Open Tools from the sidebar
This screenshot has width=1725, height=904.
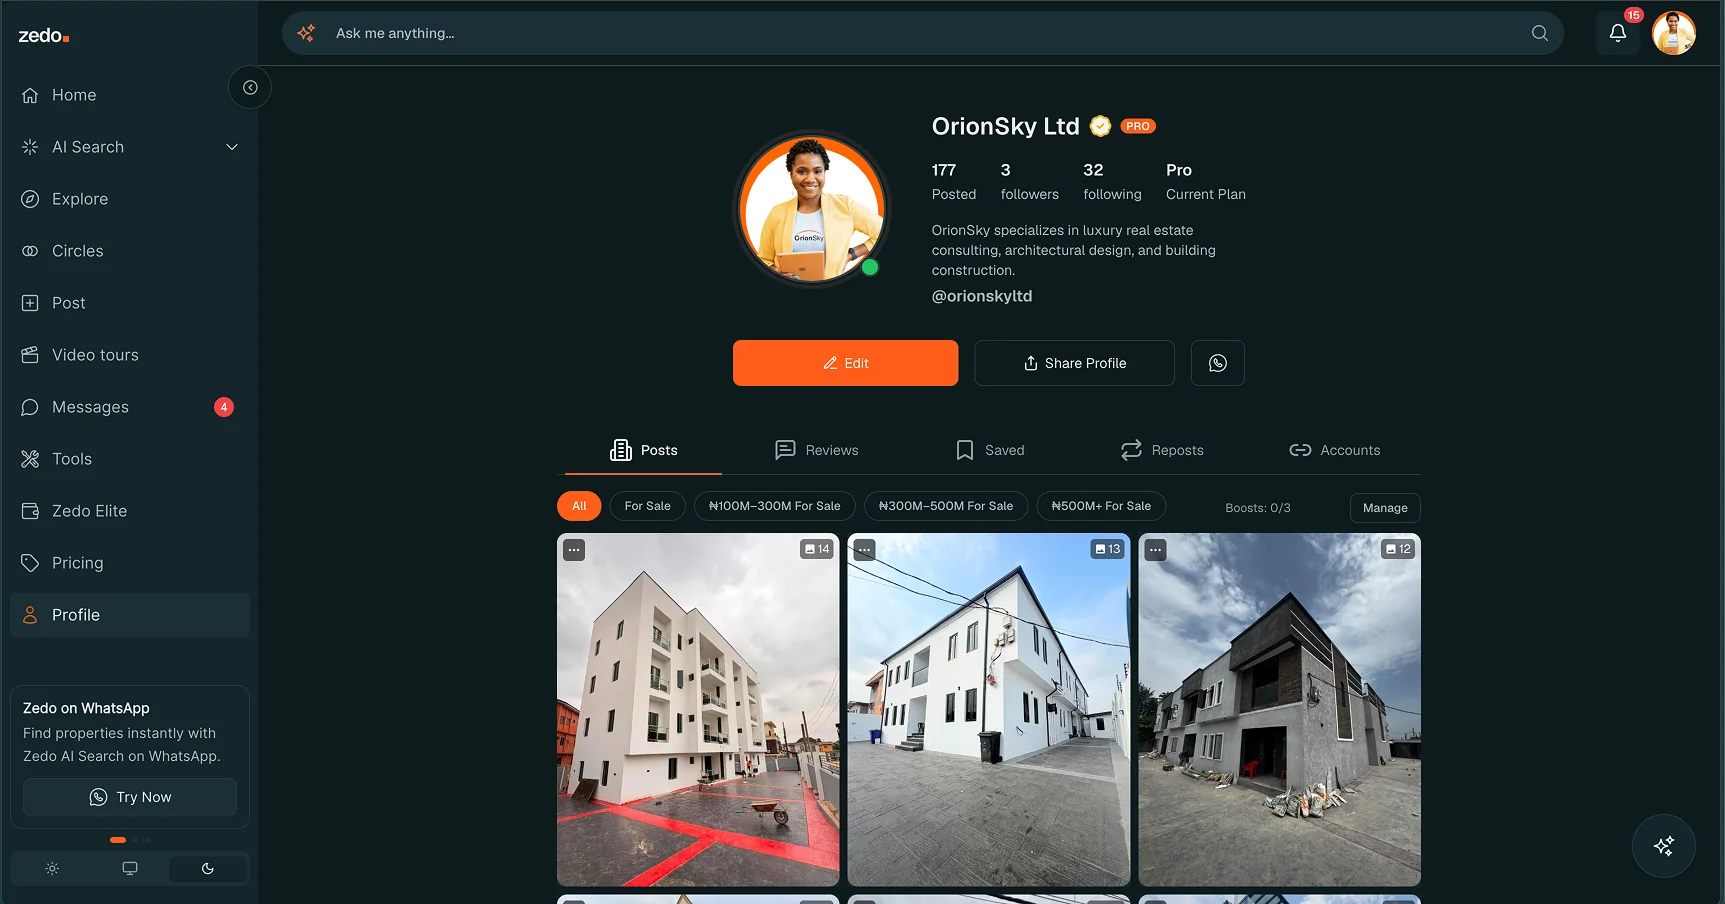(130, 459)
